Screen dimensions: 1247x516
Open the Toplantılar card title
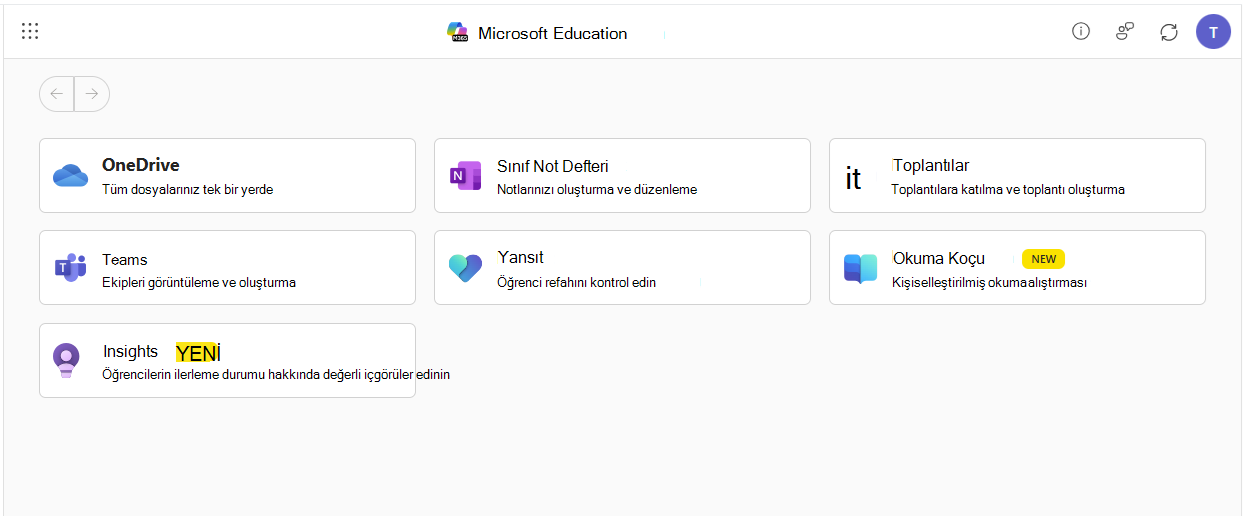(931, 165)
